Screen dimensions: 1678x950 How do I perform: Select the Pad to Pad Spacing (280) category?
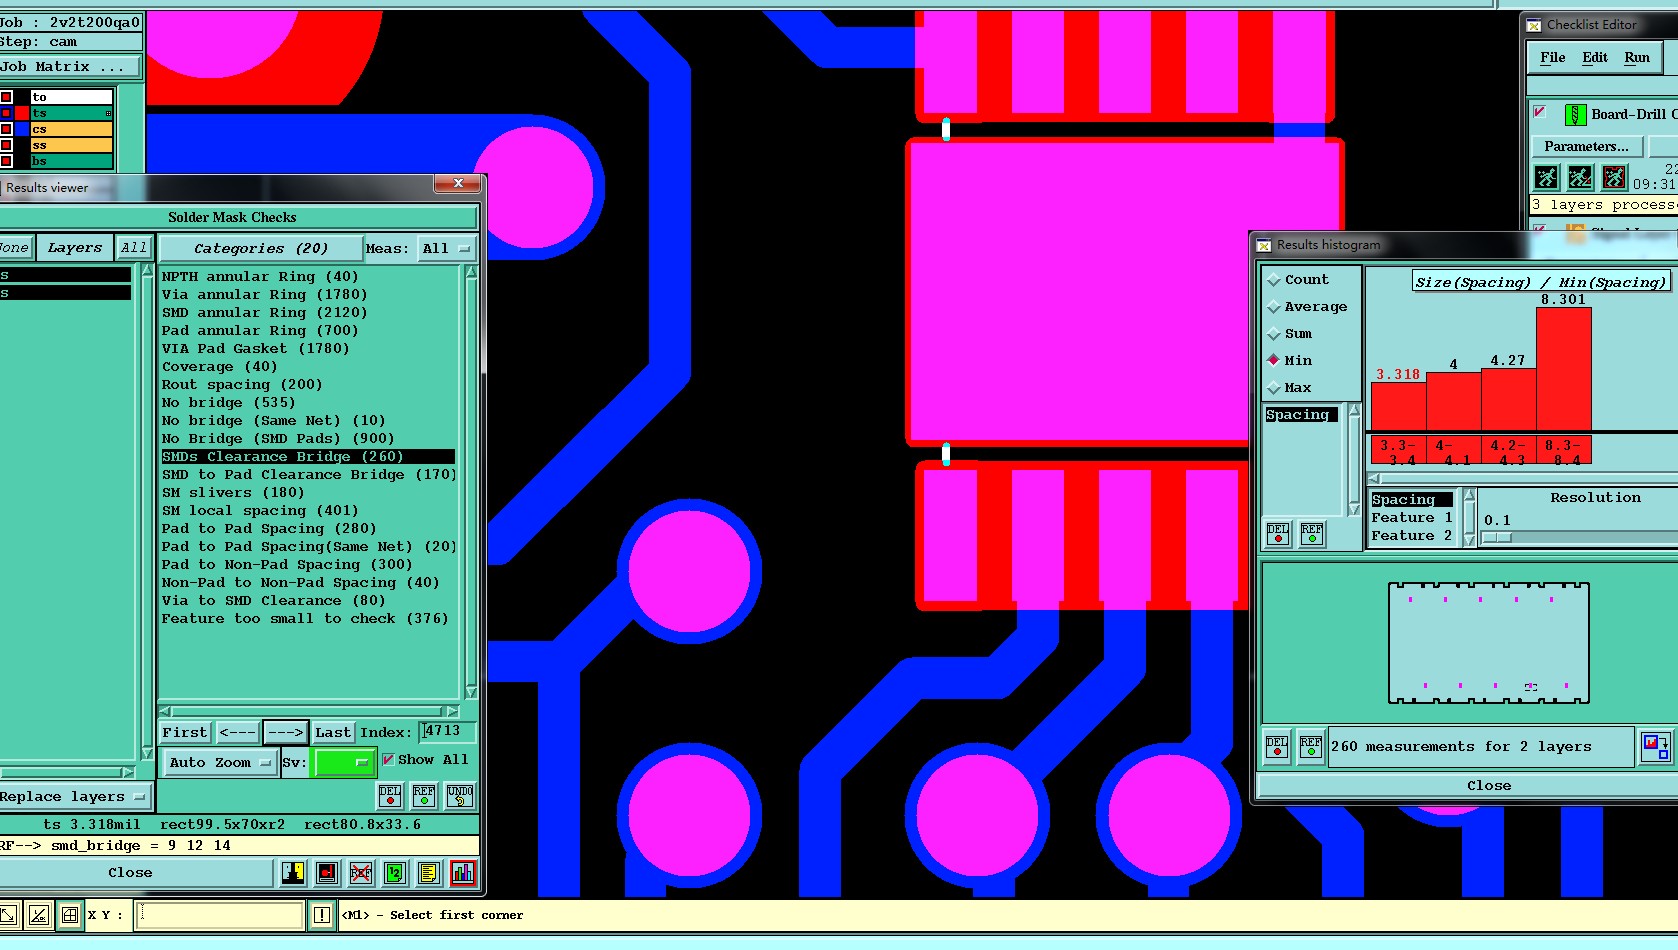pos(269,528)
